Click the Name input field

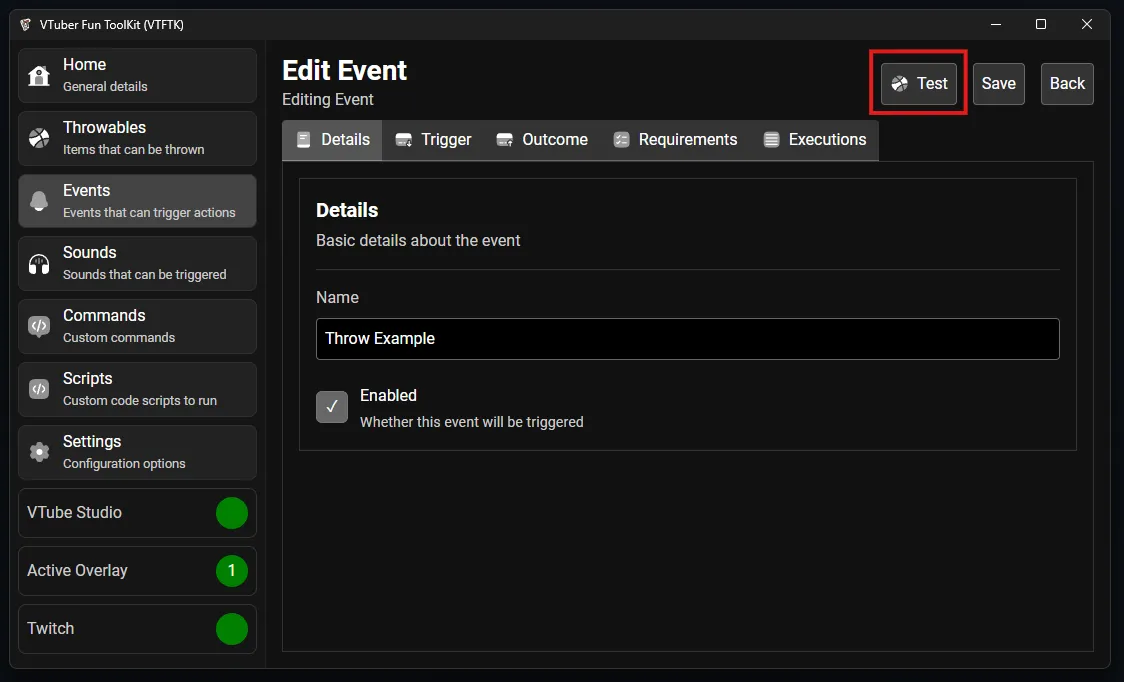point(687,339)
